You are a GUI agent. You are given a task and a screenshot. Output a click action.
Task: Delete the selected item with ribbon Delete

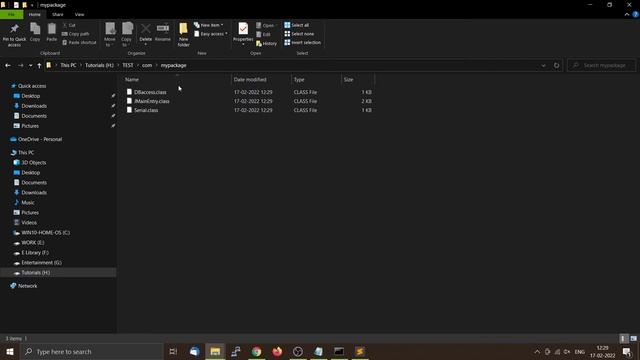pos(145,33)
